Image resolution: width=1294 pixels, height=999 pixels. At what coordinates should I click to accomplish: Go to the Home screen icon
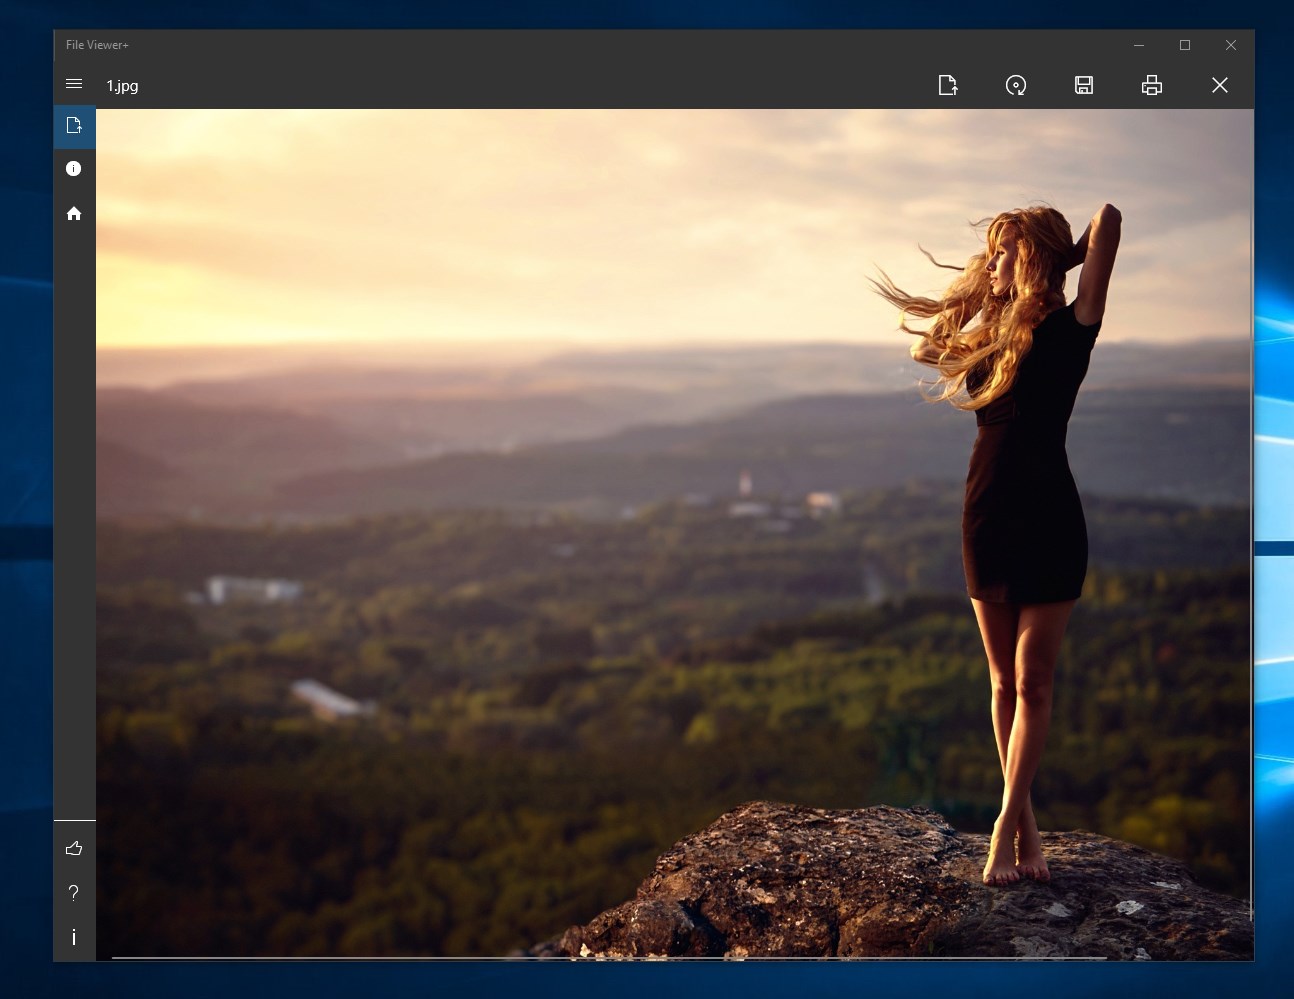pyautogui.click(x=74, y=213)
